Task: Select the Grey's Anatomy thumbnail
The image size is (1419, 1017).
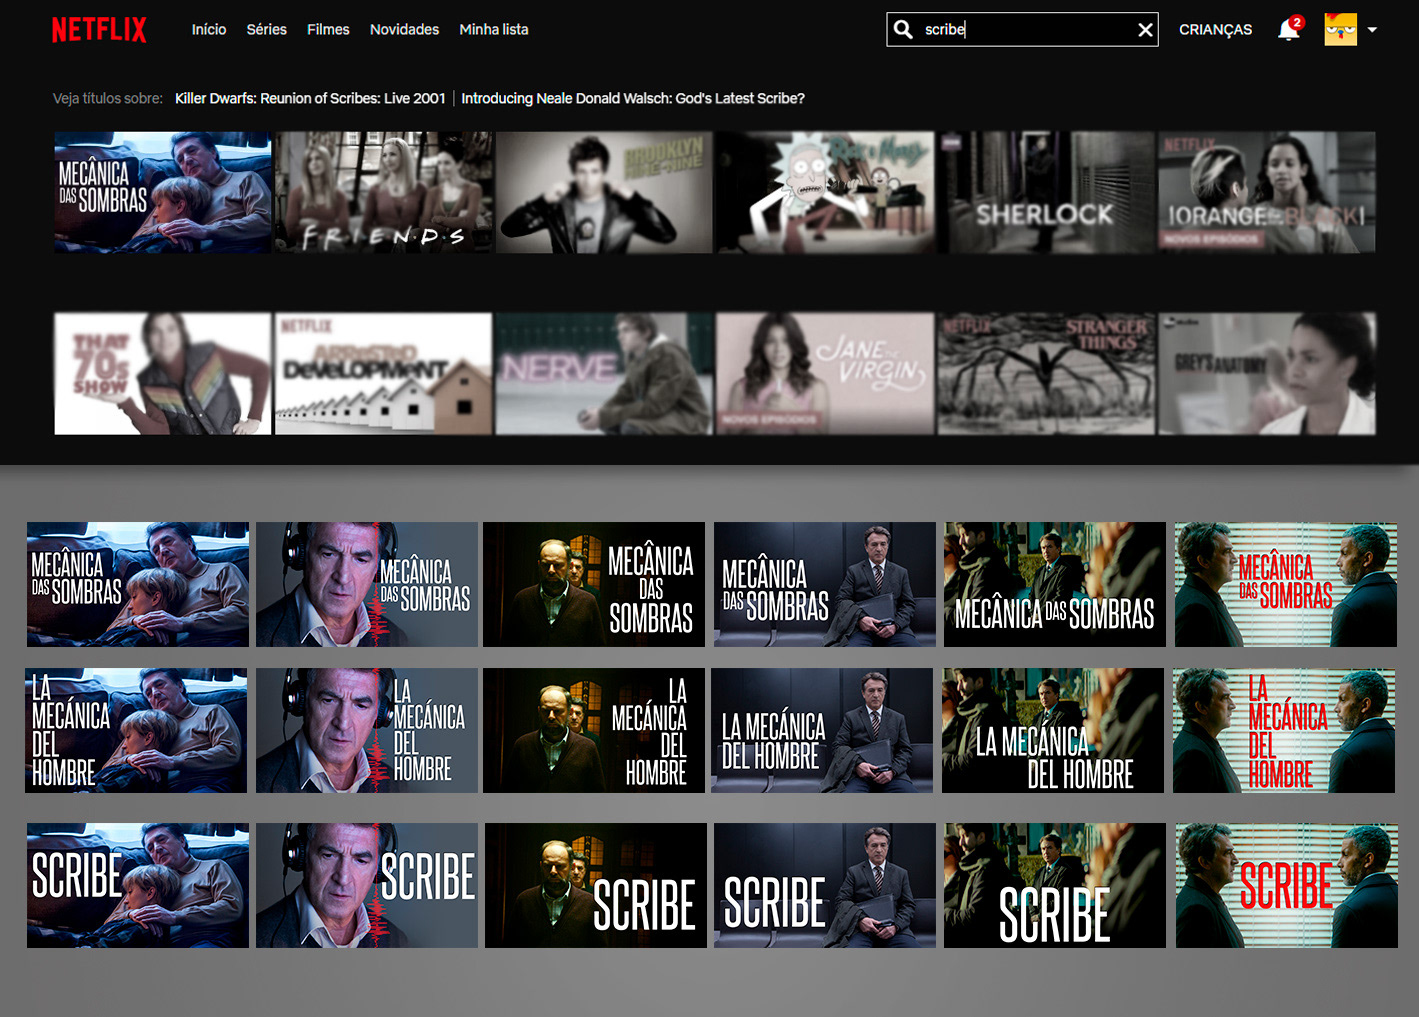Action: 1267,374
